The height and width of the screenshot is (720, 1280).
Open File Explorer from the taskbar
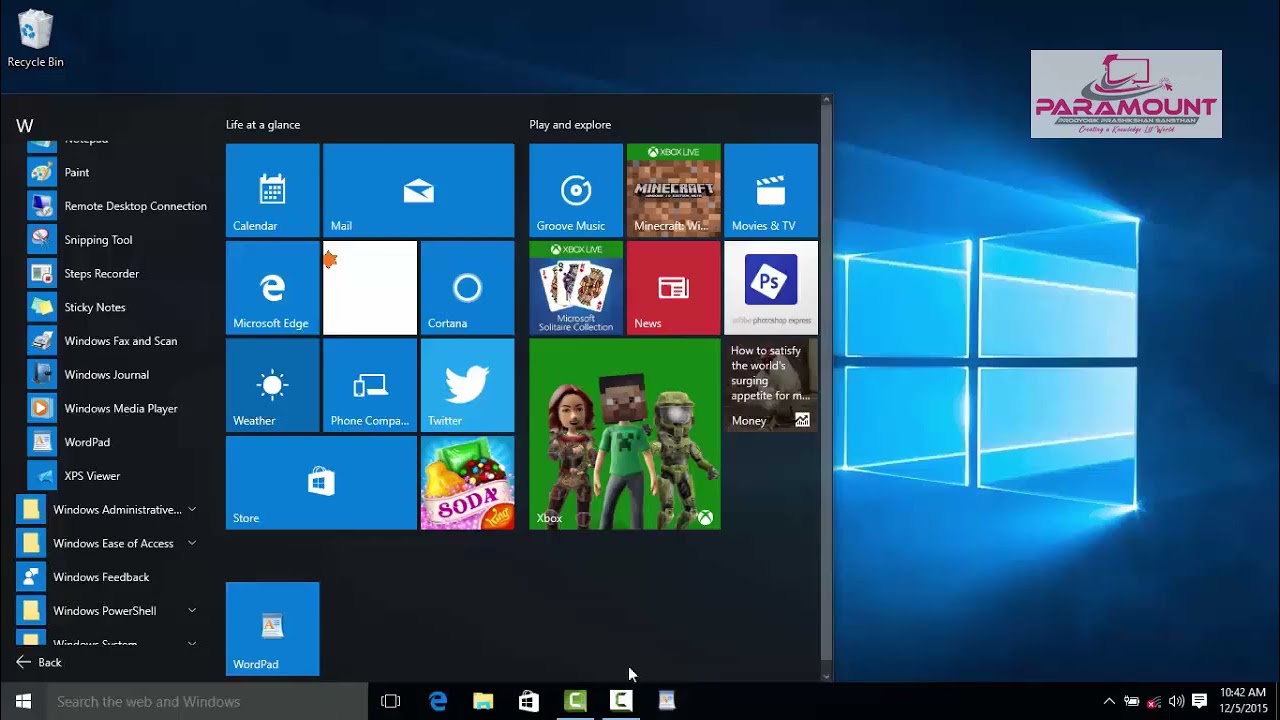[x=483, y=702]
